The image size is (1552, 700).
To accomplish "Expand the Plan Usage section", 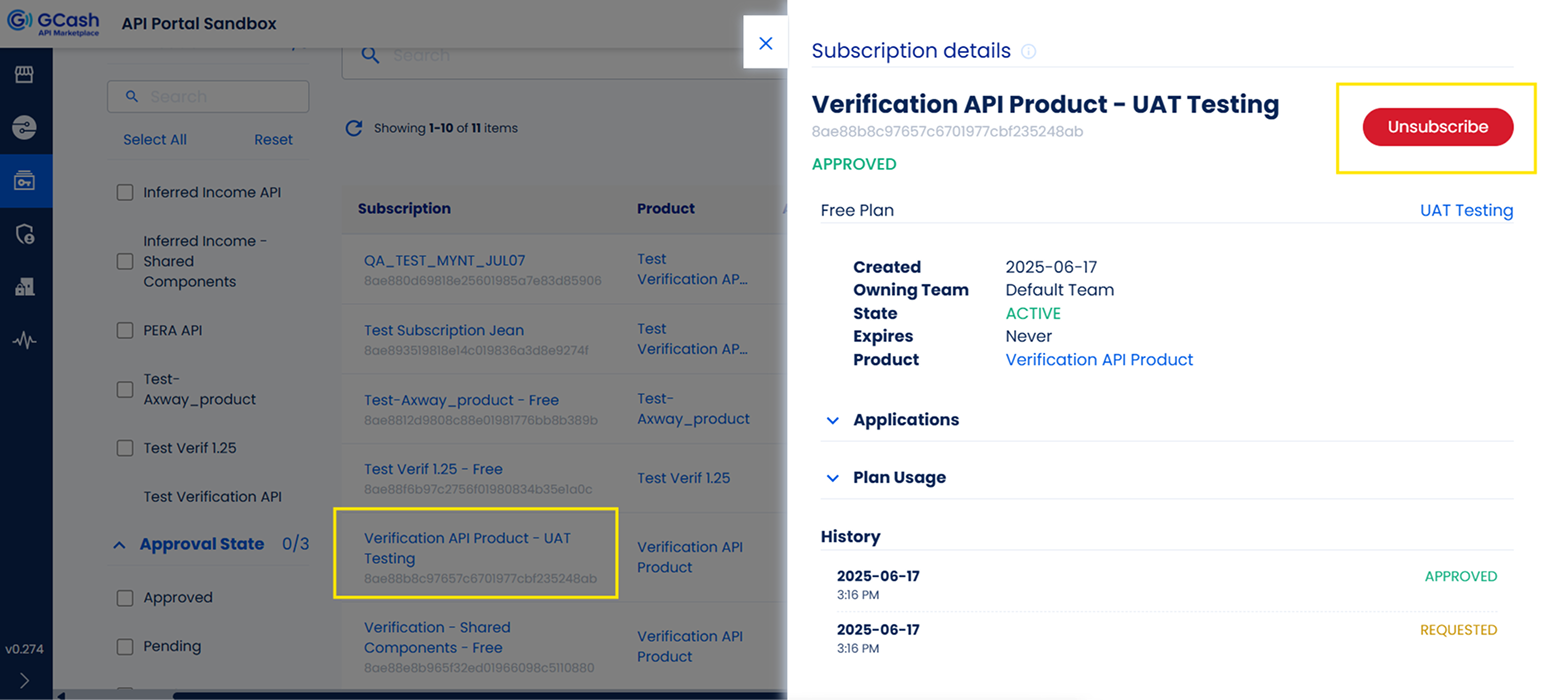I will point(833,478).
